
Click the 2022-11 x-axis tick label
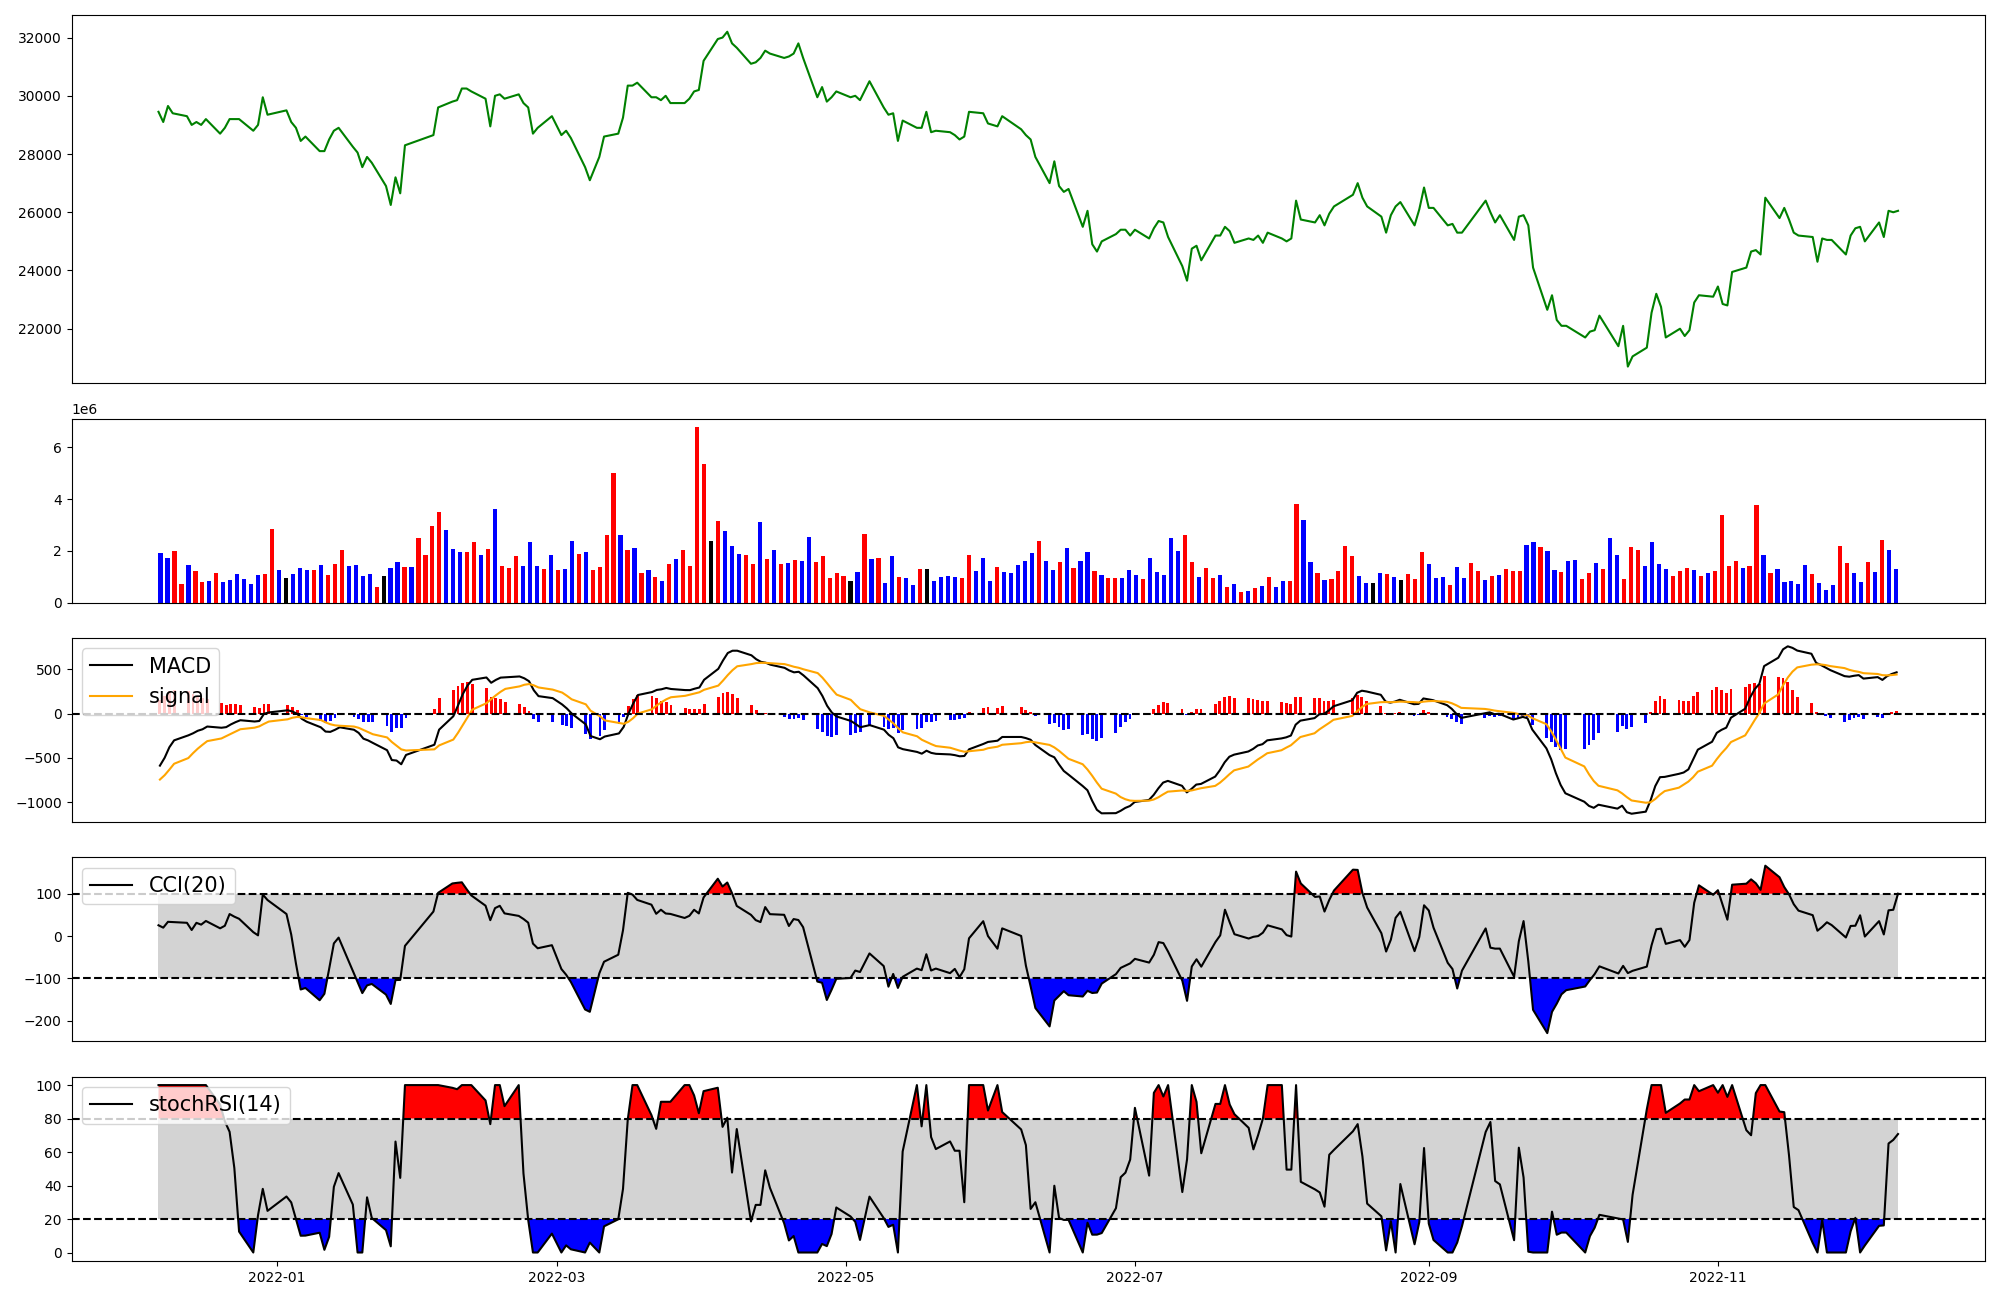point(1717,1277)
